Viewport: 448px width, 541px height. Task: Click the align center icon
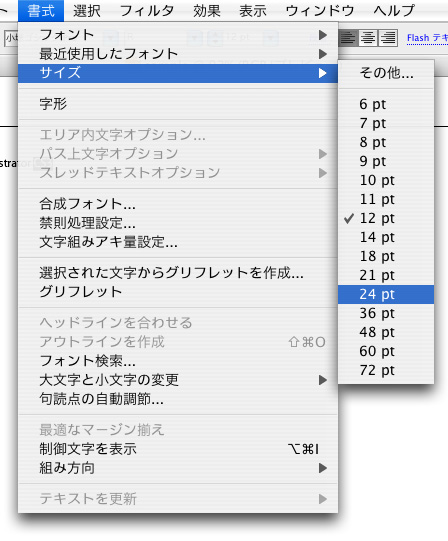click(368, 38)
